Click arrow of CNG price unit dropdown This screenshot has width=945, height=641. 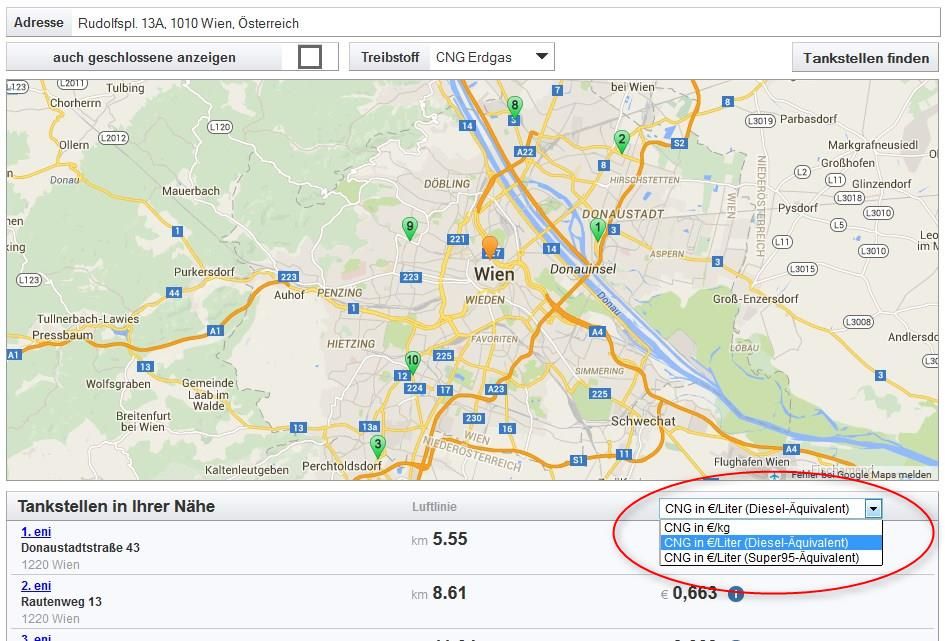click(x=873, y=508)
